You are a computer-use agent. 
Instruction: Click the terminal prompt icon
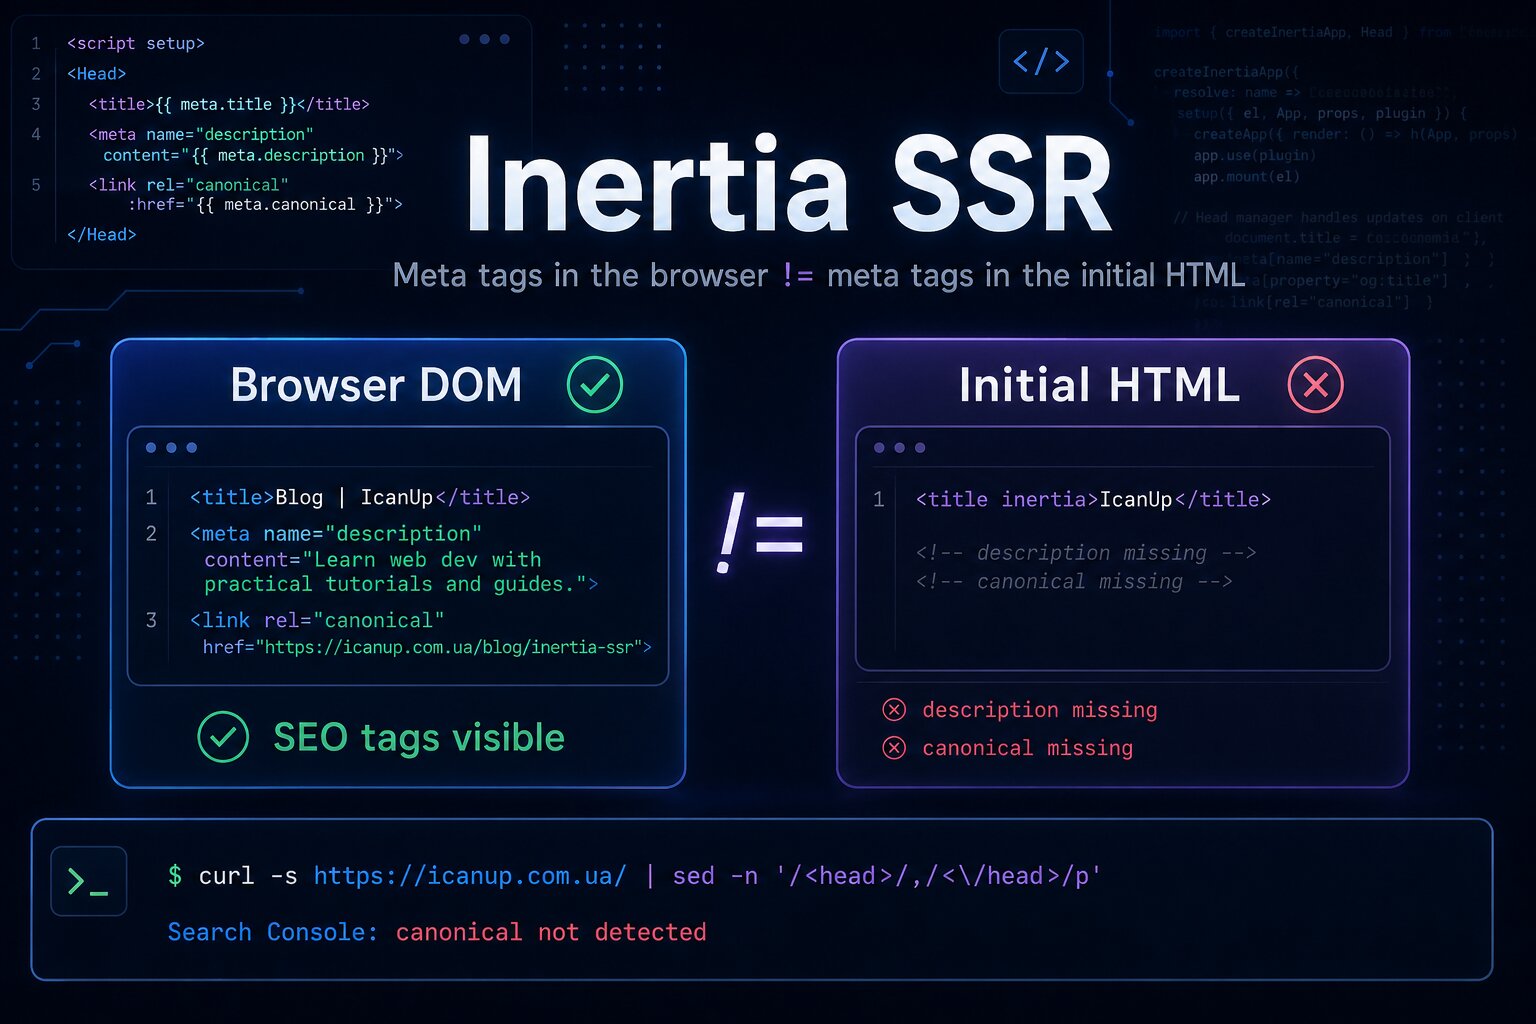[x=89, y=881]
